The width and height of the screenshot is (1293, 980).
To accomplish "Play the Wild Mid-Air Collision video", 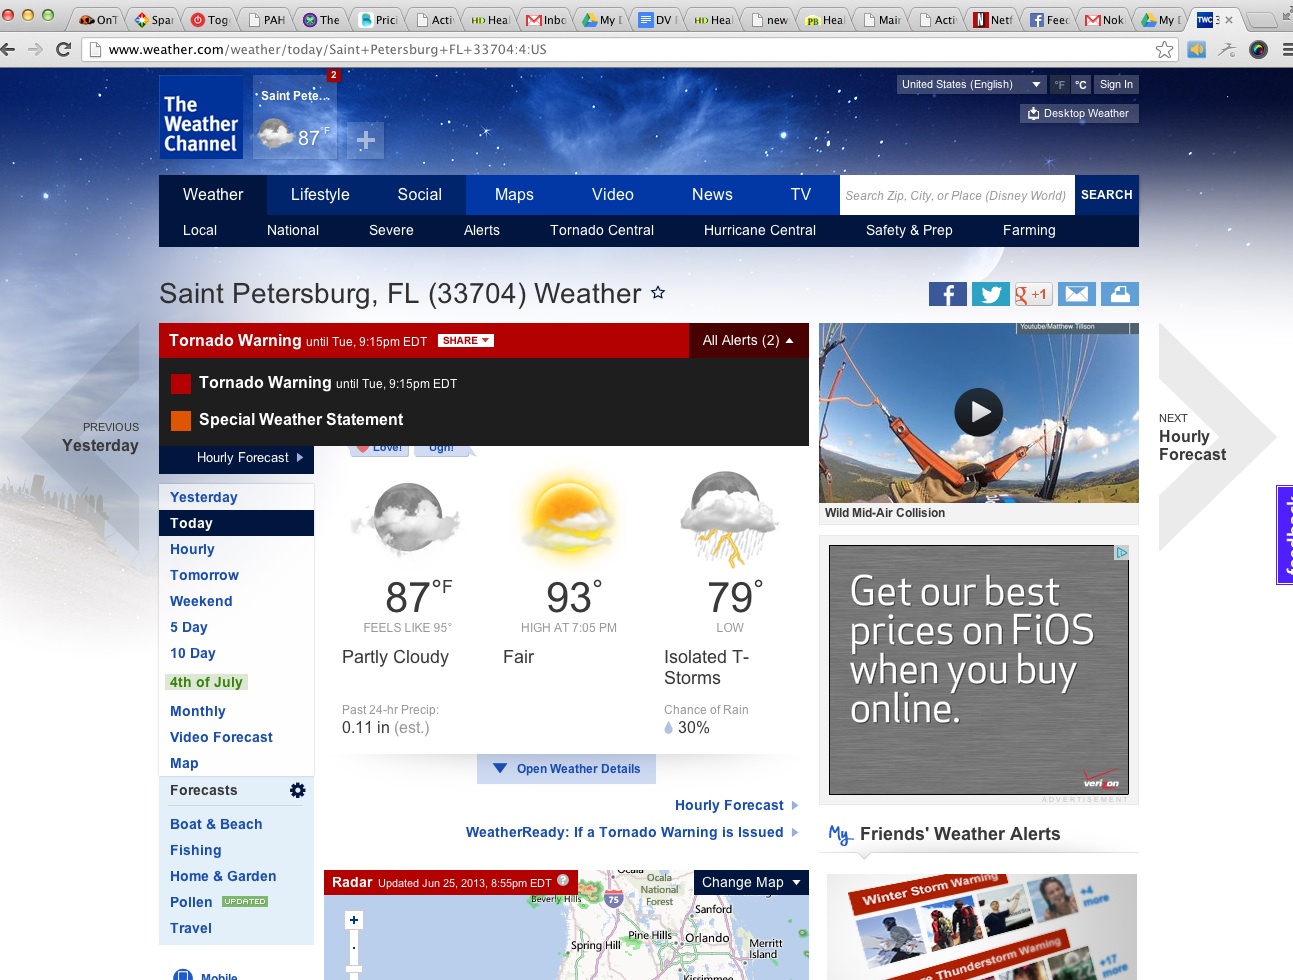I will point(978,412).
